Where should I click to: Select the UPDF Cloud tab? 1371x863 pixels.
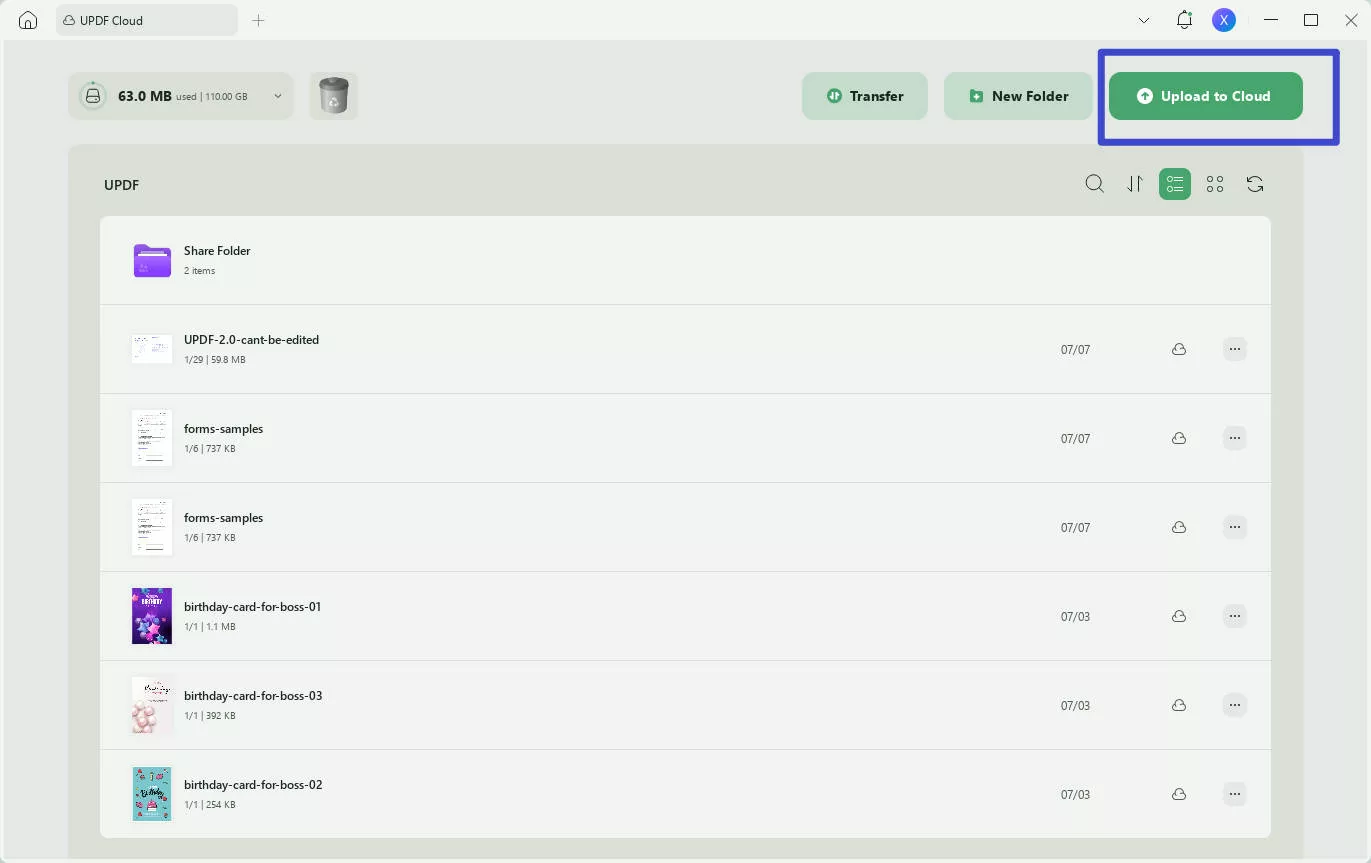[x=146, y=20]
